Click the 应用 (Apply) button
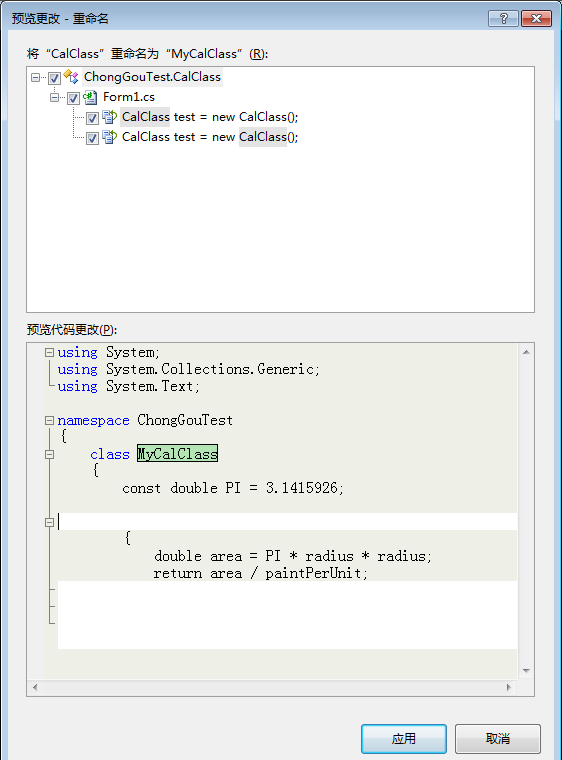This screenshot has width=562, height=760. (403, 739)
